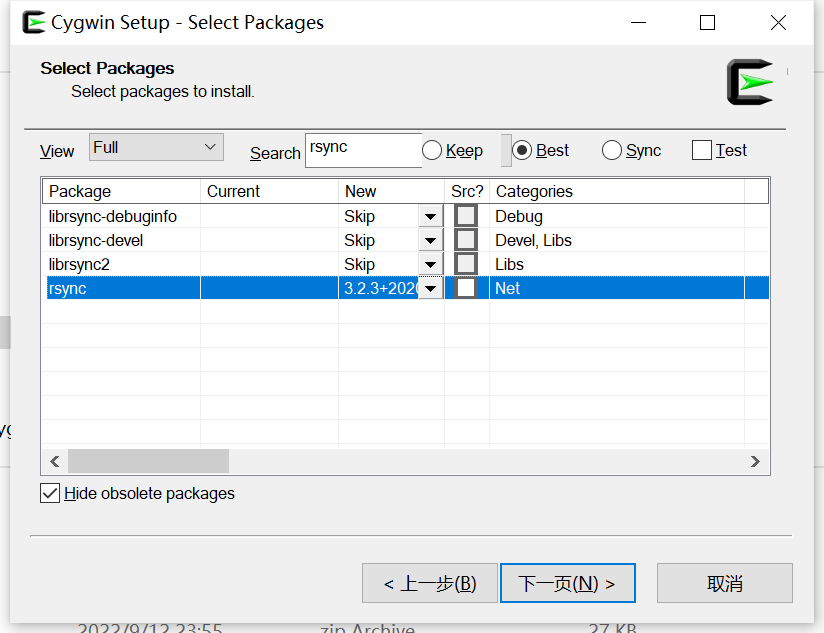Screen dimensions: 824x633
Task: Click the Cygwin logo in title bar
Action: (x=34, y=23)
